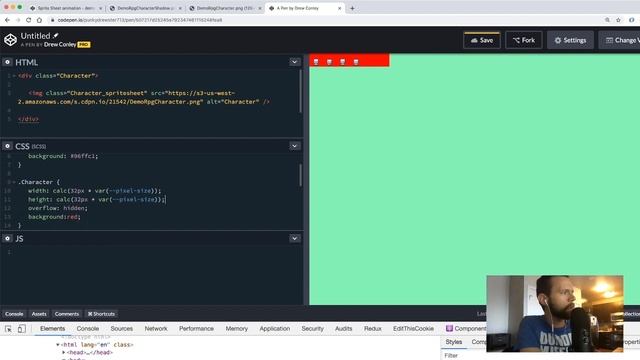Open a new browser tab

click(352, 8)
